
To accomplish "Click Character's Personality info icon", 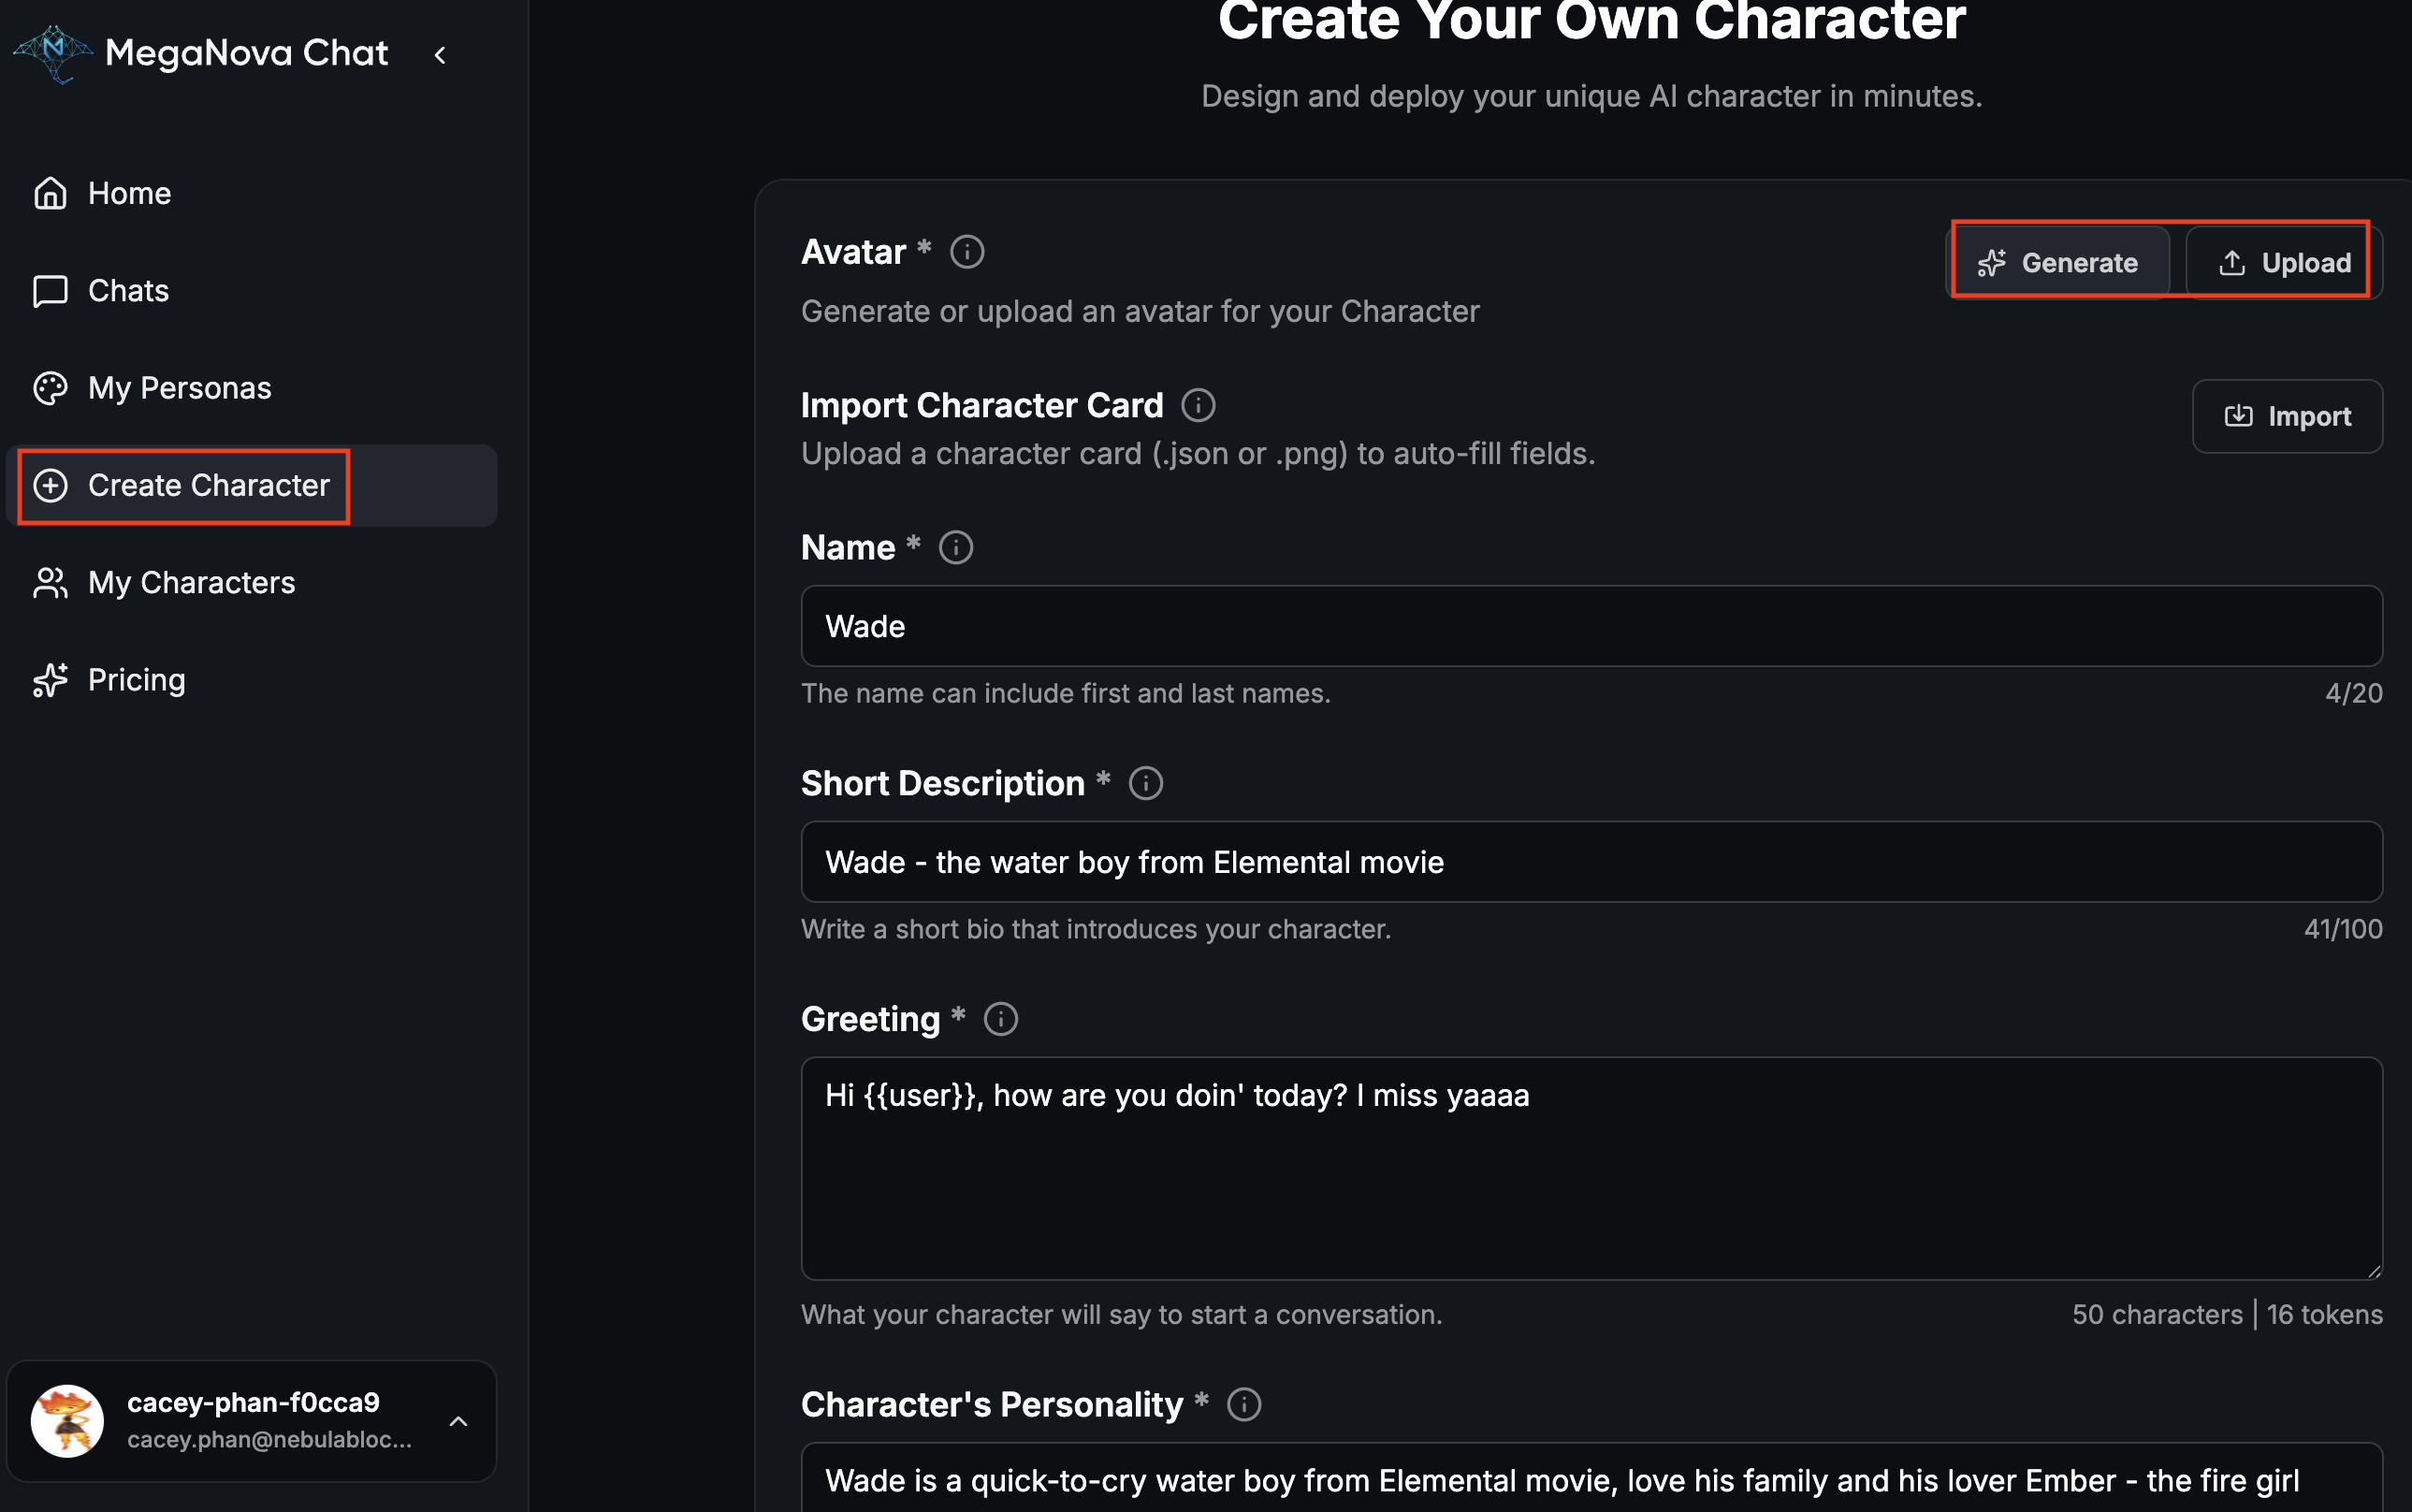I will (1243, 1404).
